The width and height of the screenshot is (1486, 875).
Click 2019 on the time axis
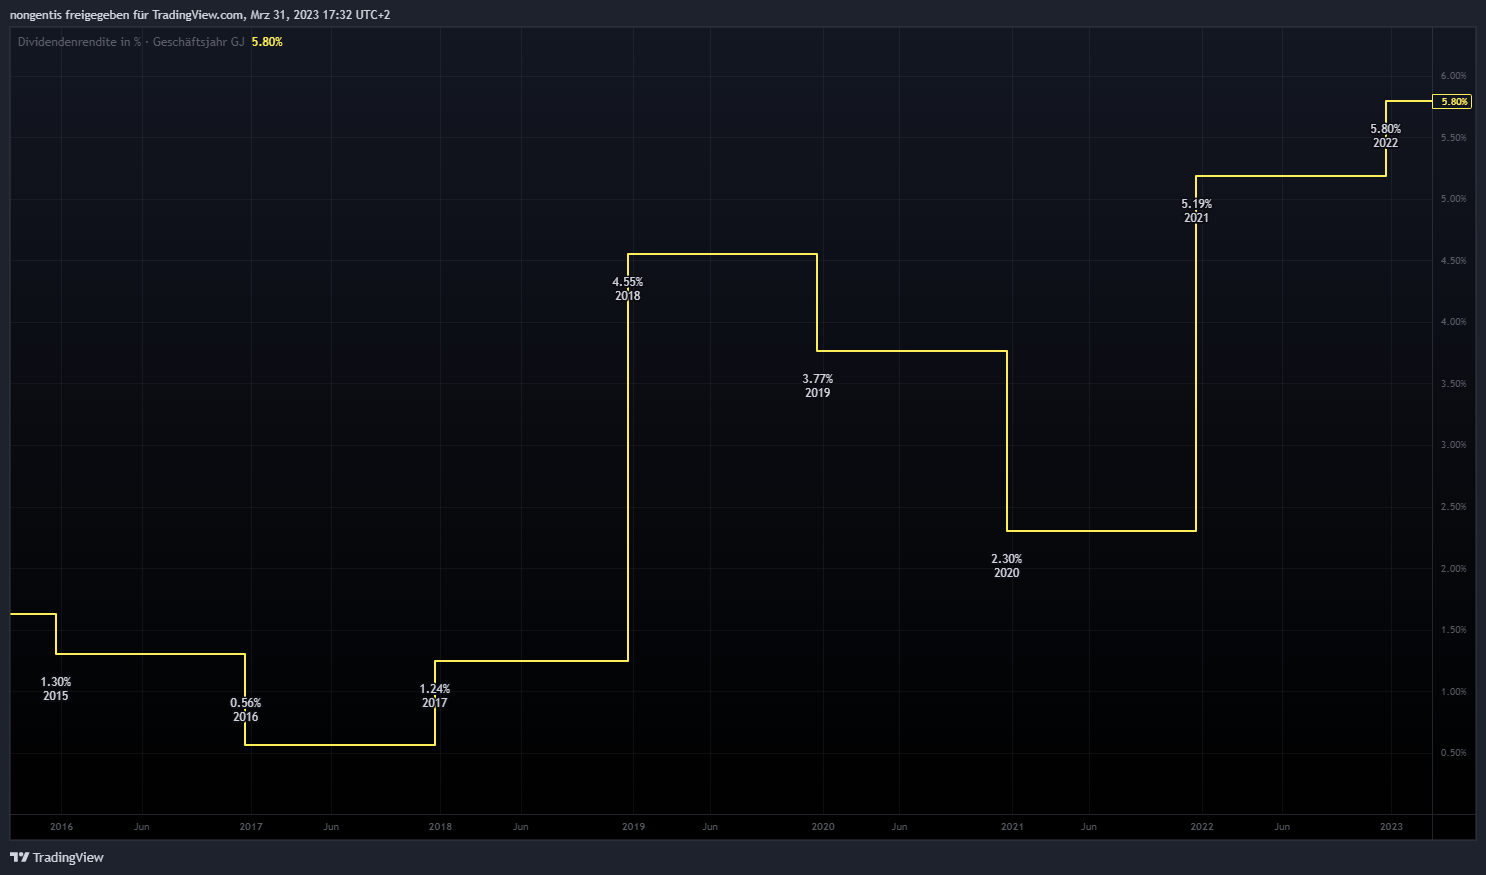click(633, 827)
